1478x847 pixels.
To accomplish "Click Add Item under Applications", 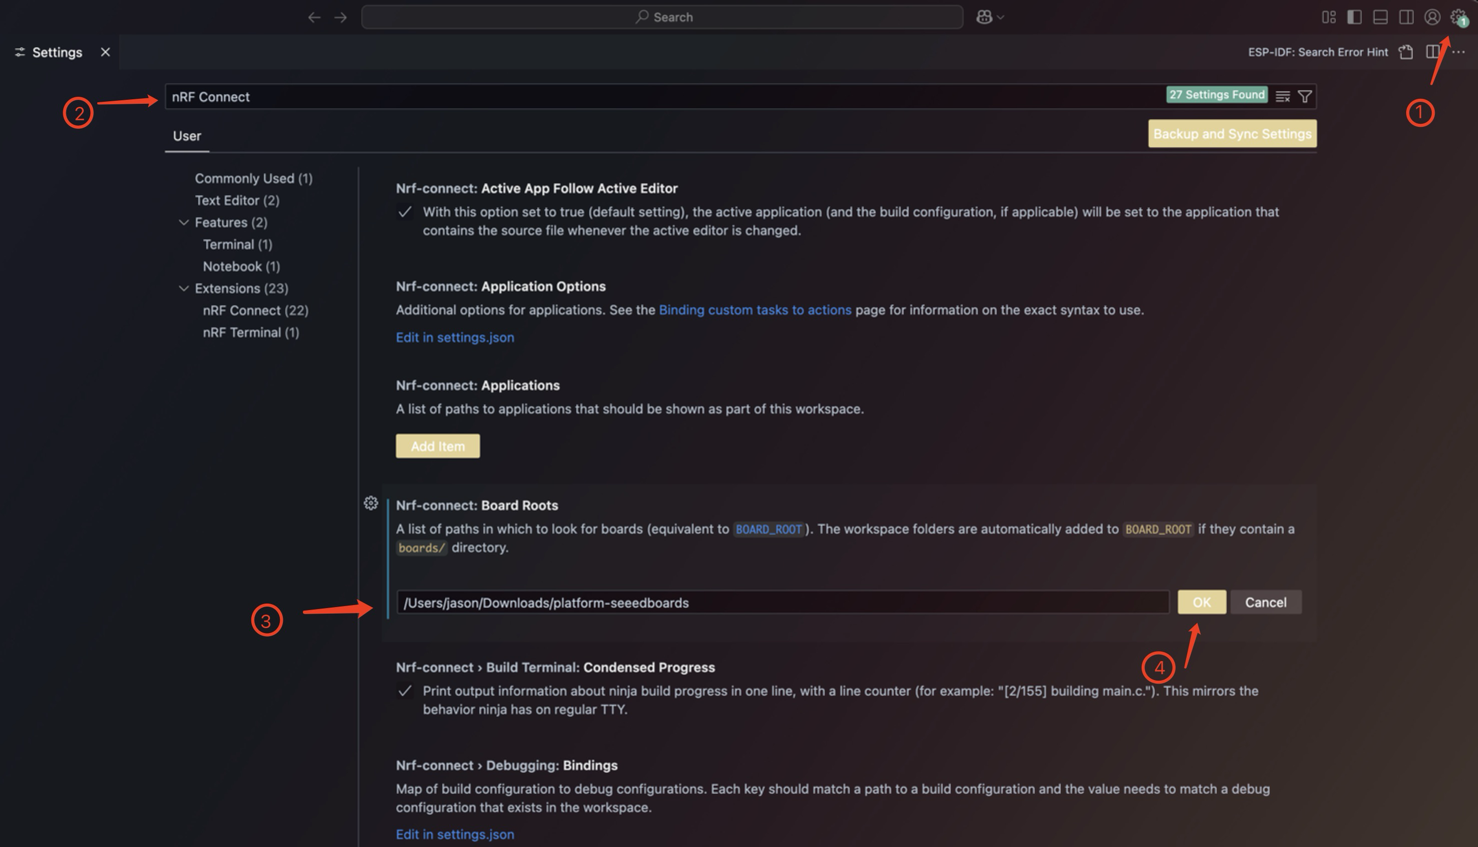I will coord(438,446).
